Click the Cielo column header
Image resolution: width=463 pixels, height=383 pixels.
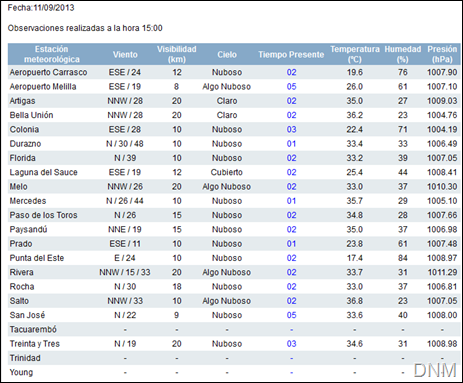coord(227,54)
